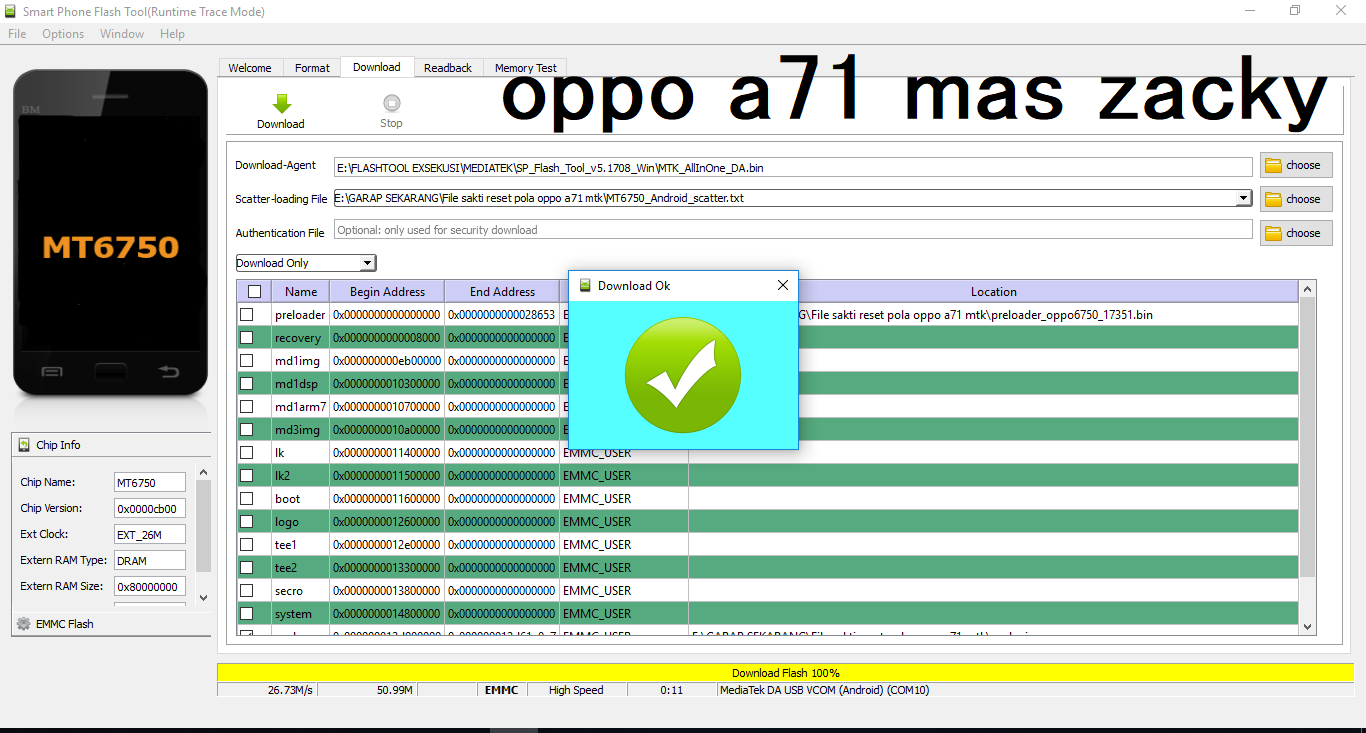
Task: Click the partition table scroll down arrow
Action: (x=1307, y=626)
